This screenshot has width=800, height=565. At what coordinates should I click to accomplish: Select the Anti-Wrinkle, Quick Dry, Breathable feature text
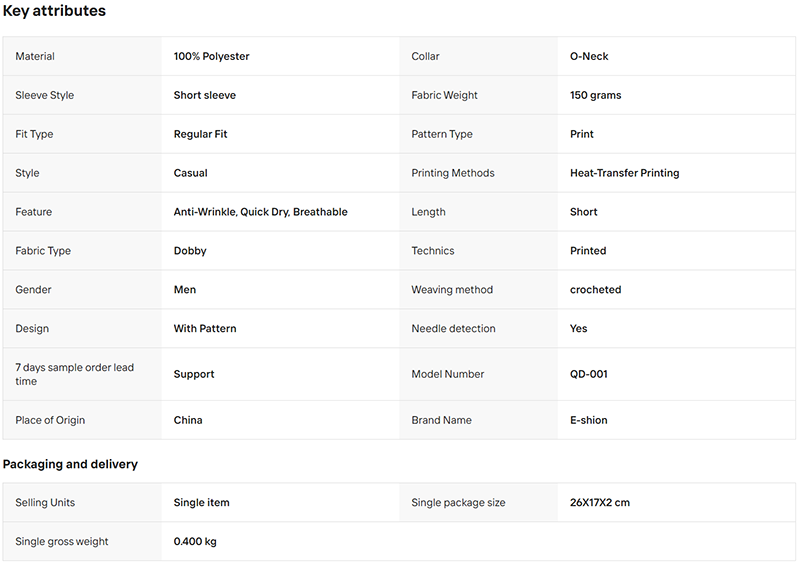point(260,212)
